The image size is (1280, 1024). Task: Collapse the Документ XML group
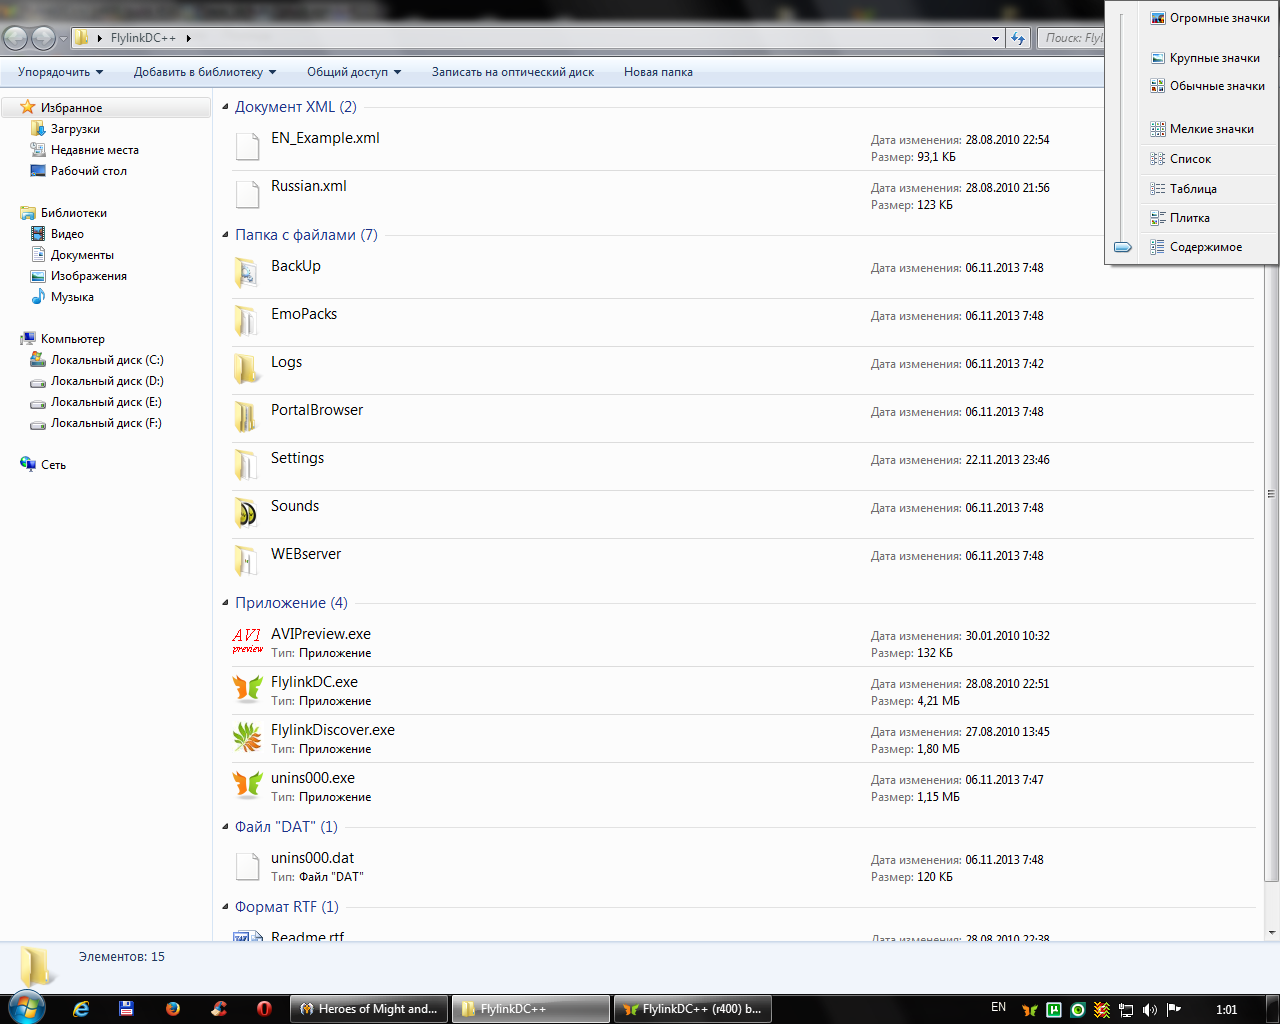[225, 107]
